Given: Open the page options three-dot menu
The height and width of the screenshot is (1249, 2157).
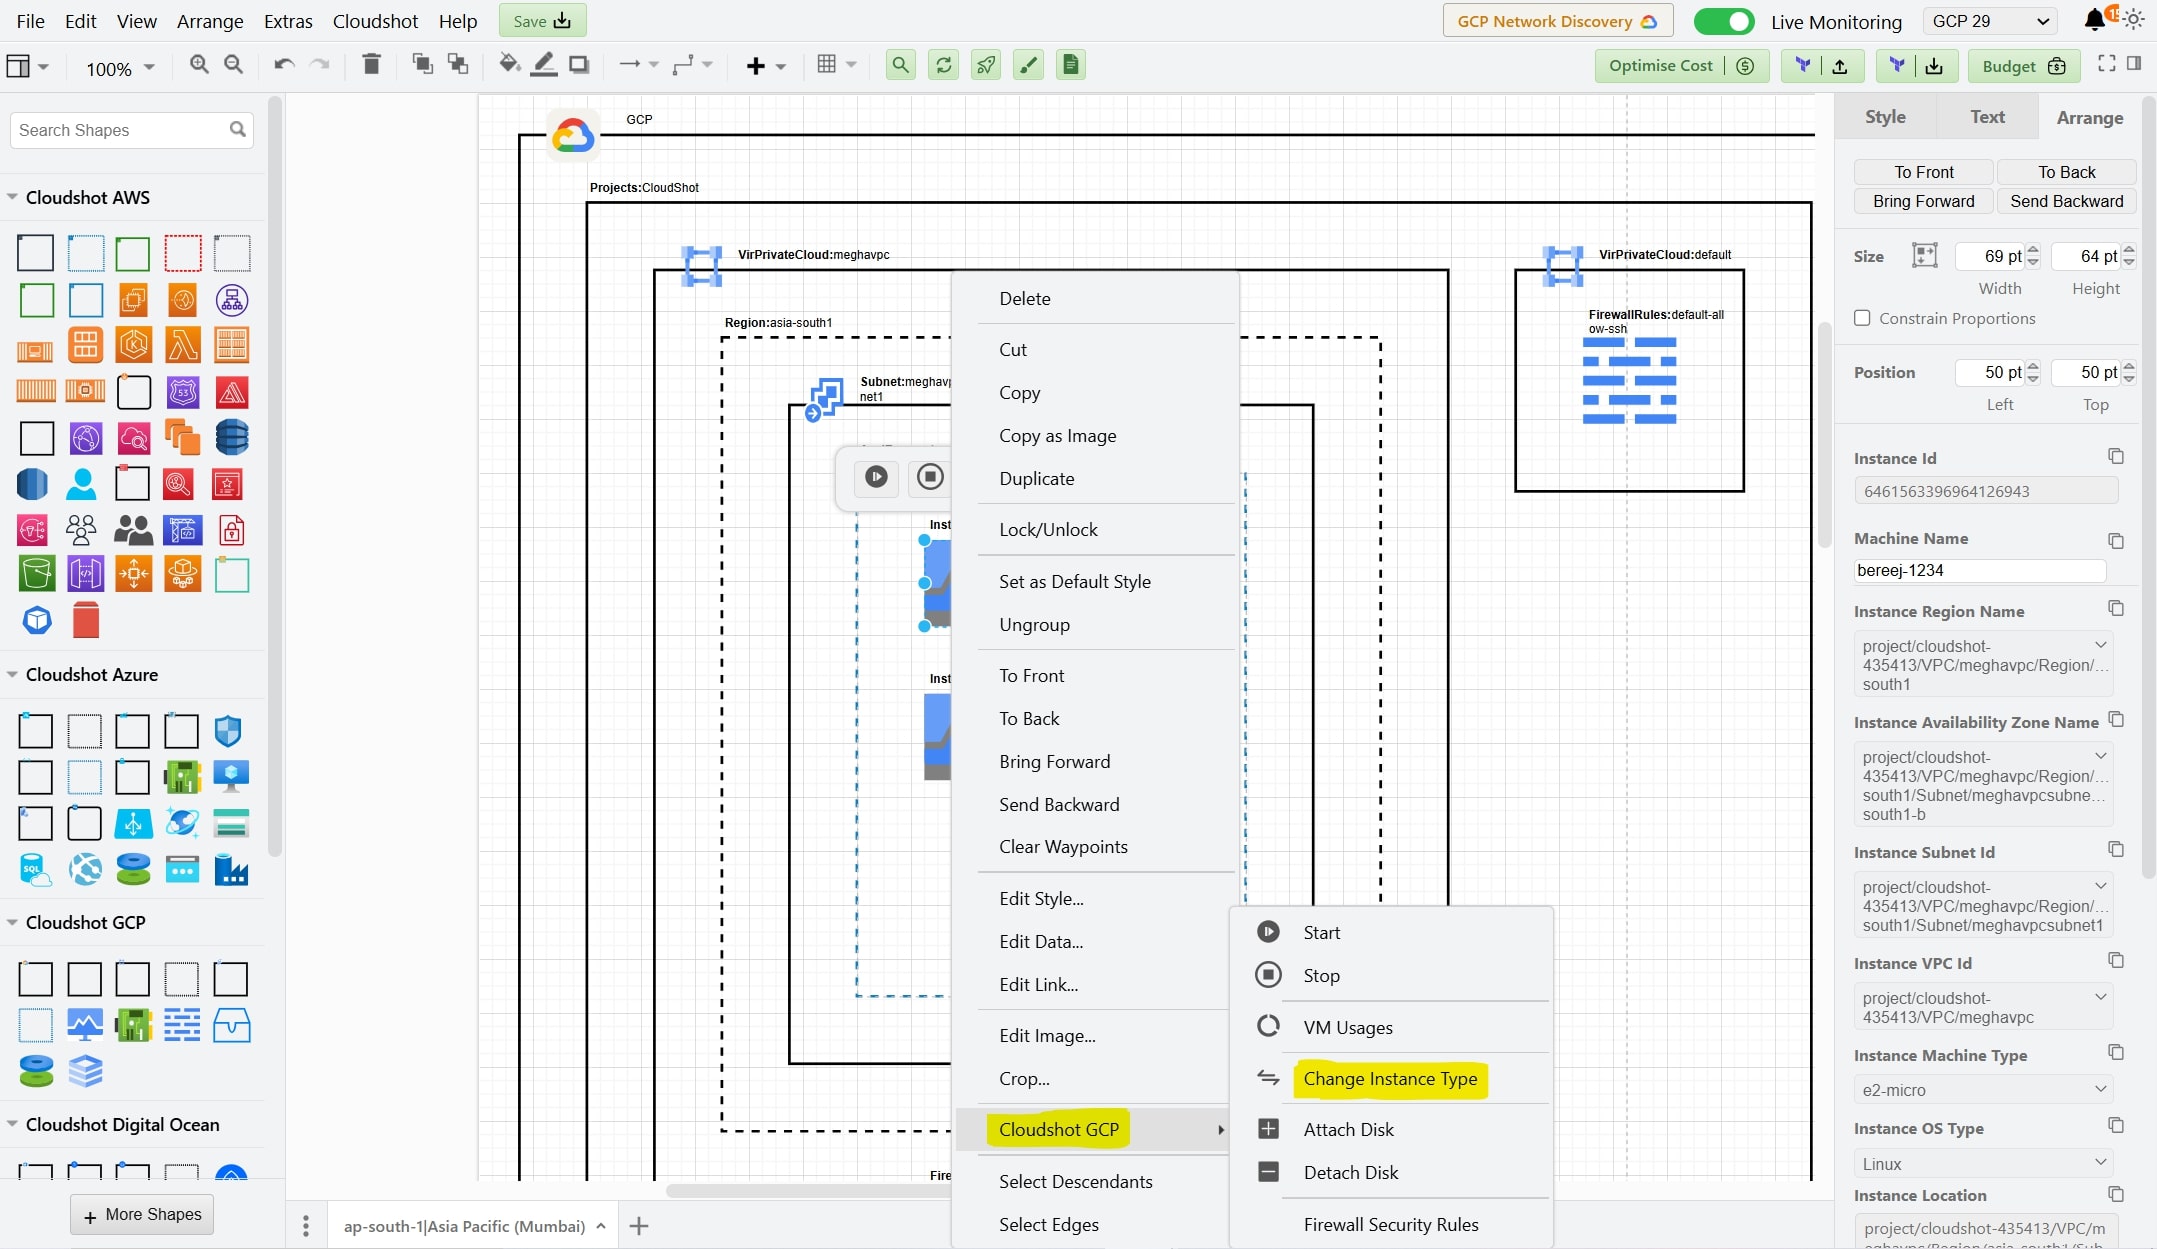Looking at the screenshot, I should pyautogui.click(x=306, y=1226).
